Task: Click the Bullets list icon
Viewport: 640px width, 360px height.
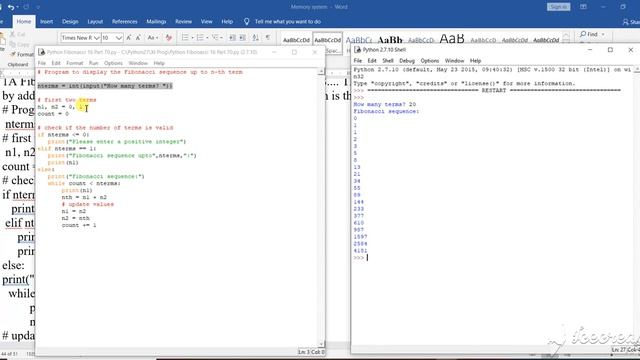Action: pos(185,38)
